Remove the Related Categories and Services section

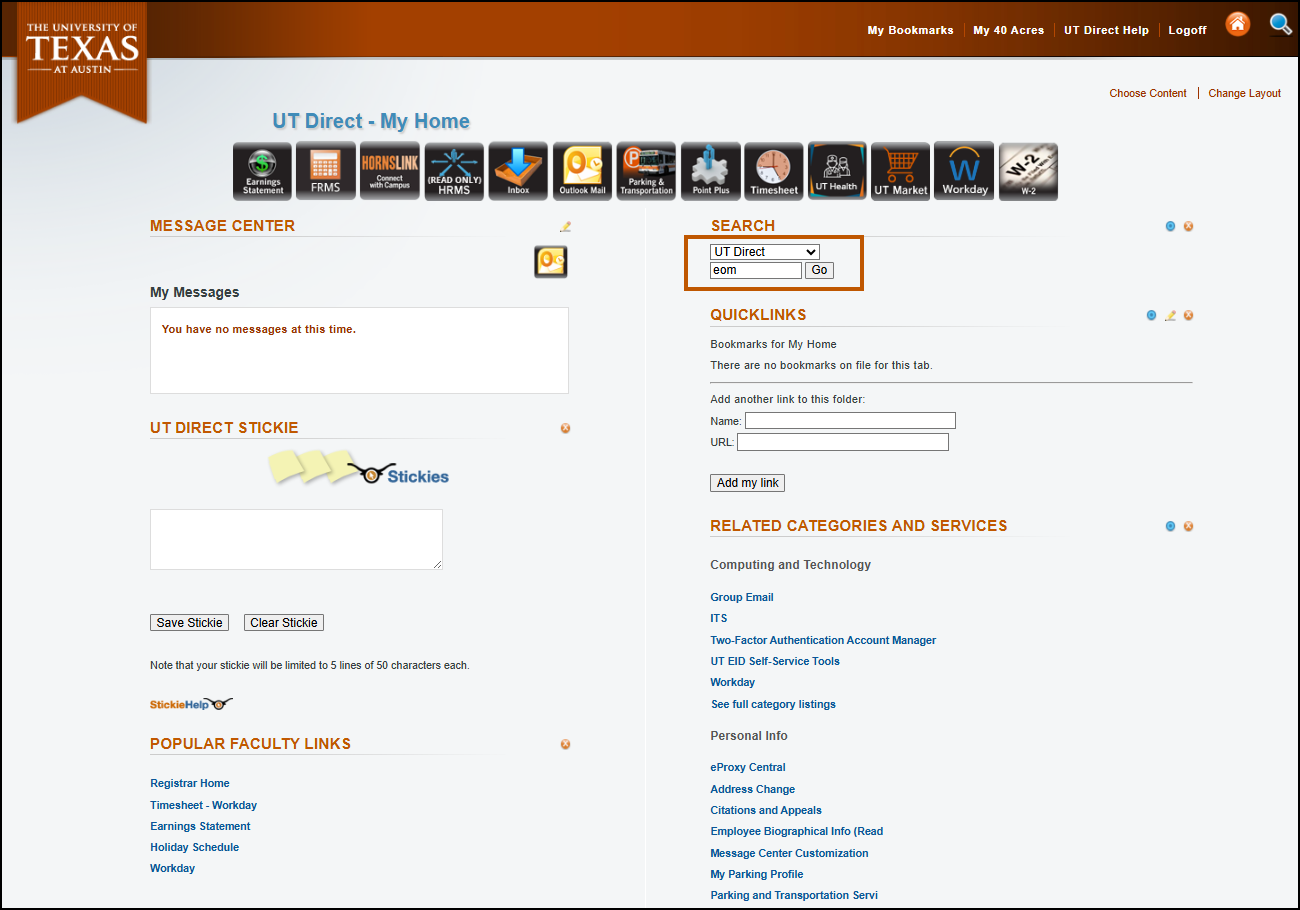coord(1189,526)
